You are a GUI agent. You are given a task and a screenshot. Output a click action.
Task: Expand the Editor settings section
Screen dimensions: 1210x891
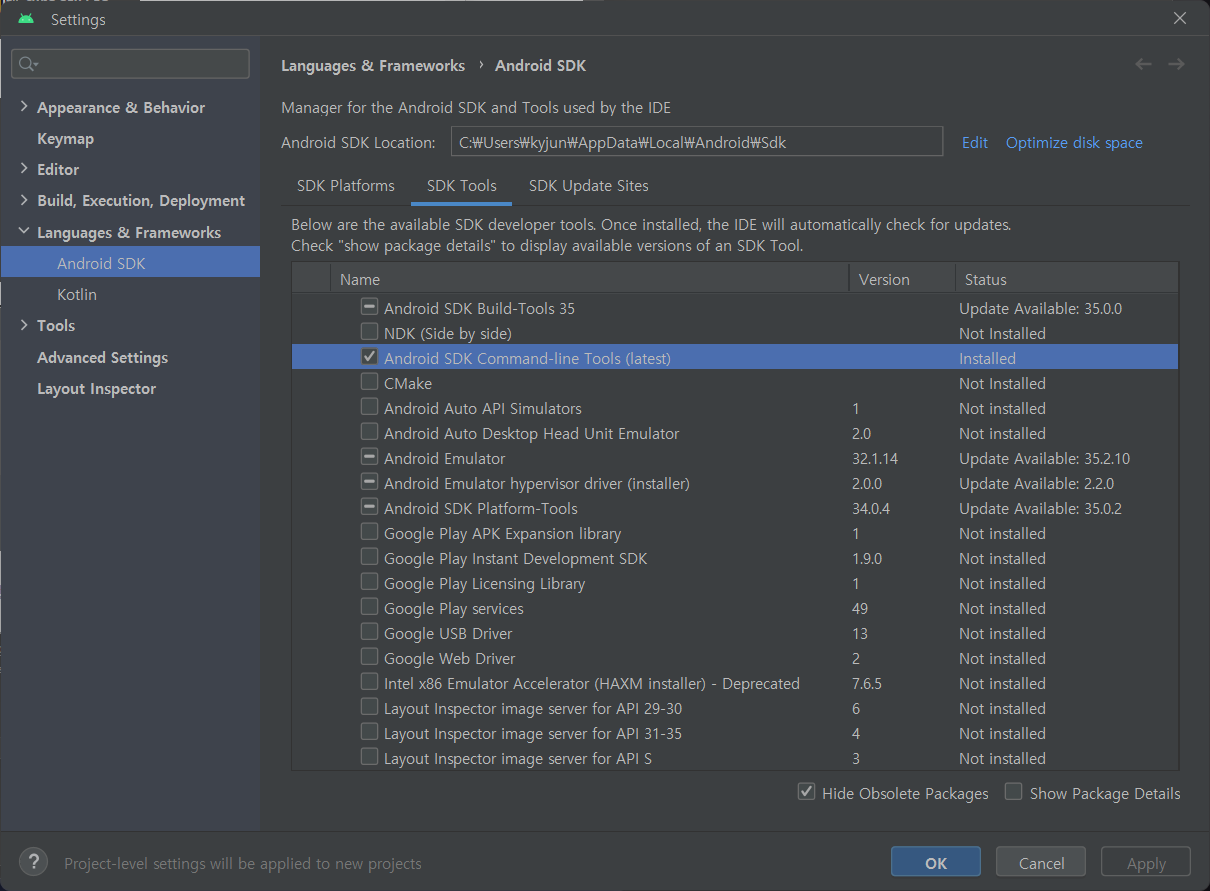[x=24, y=169]
